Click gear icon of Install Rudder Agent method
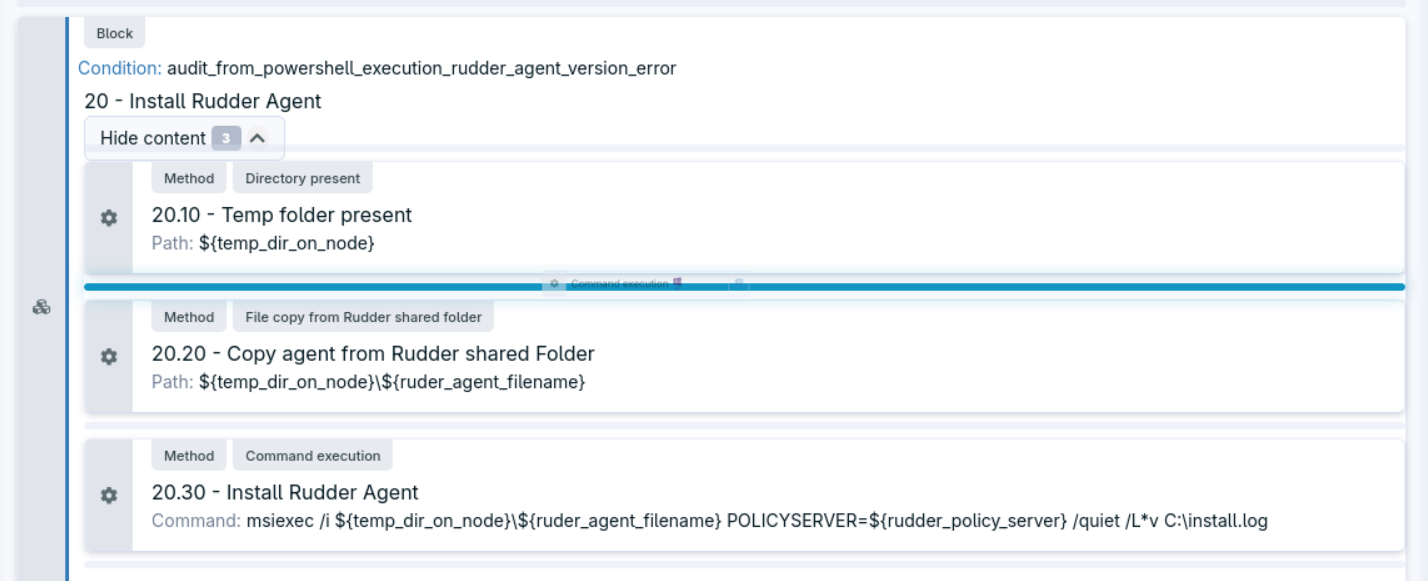Image resolution: width=1428 pixels, height=581 pixels. pyautogui.click(x=109, y=495)
